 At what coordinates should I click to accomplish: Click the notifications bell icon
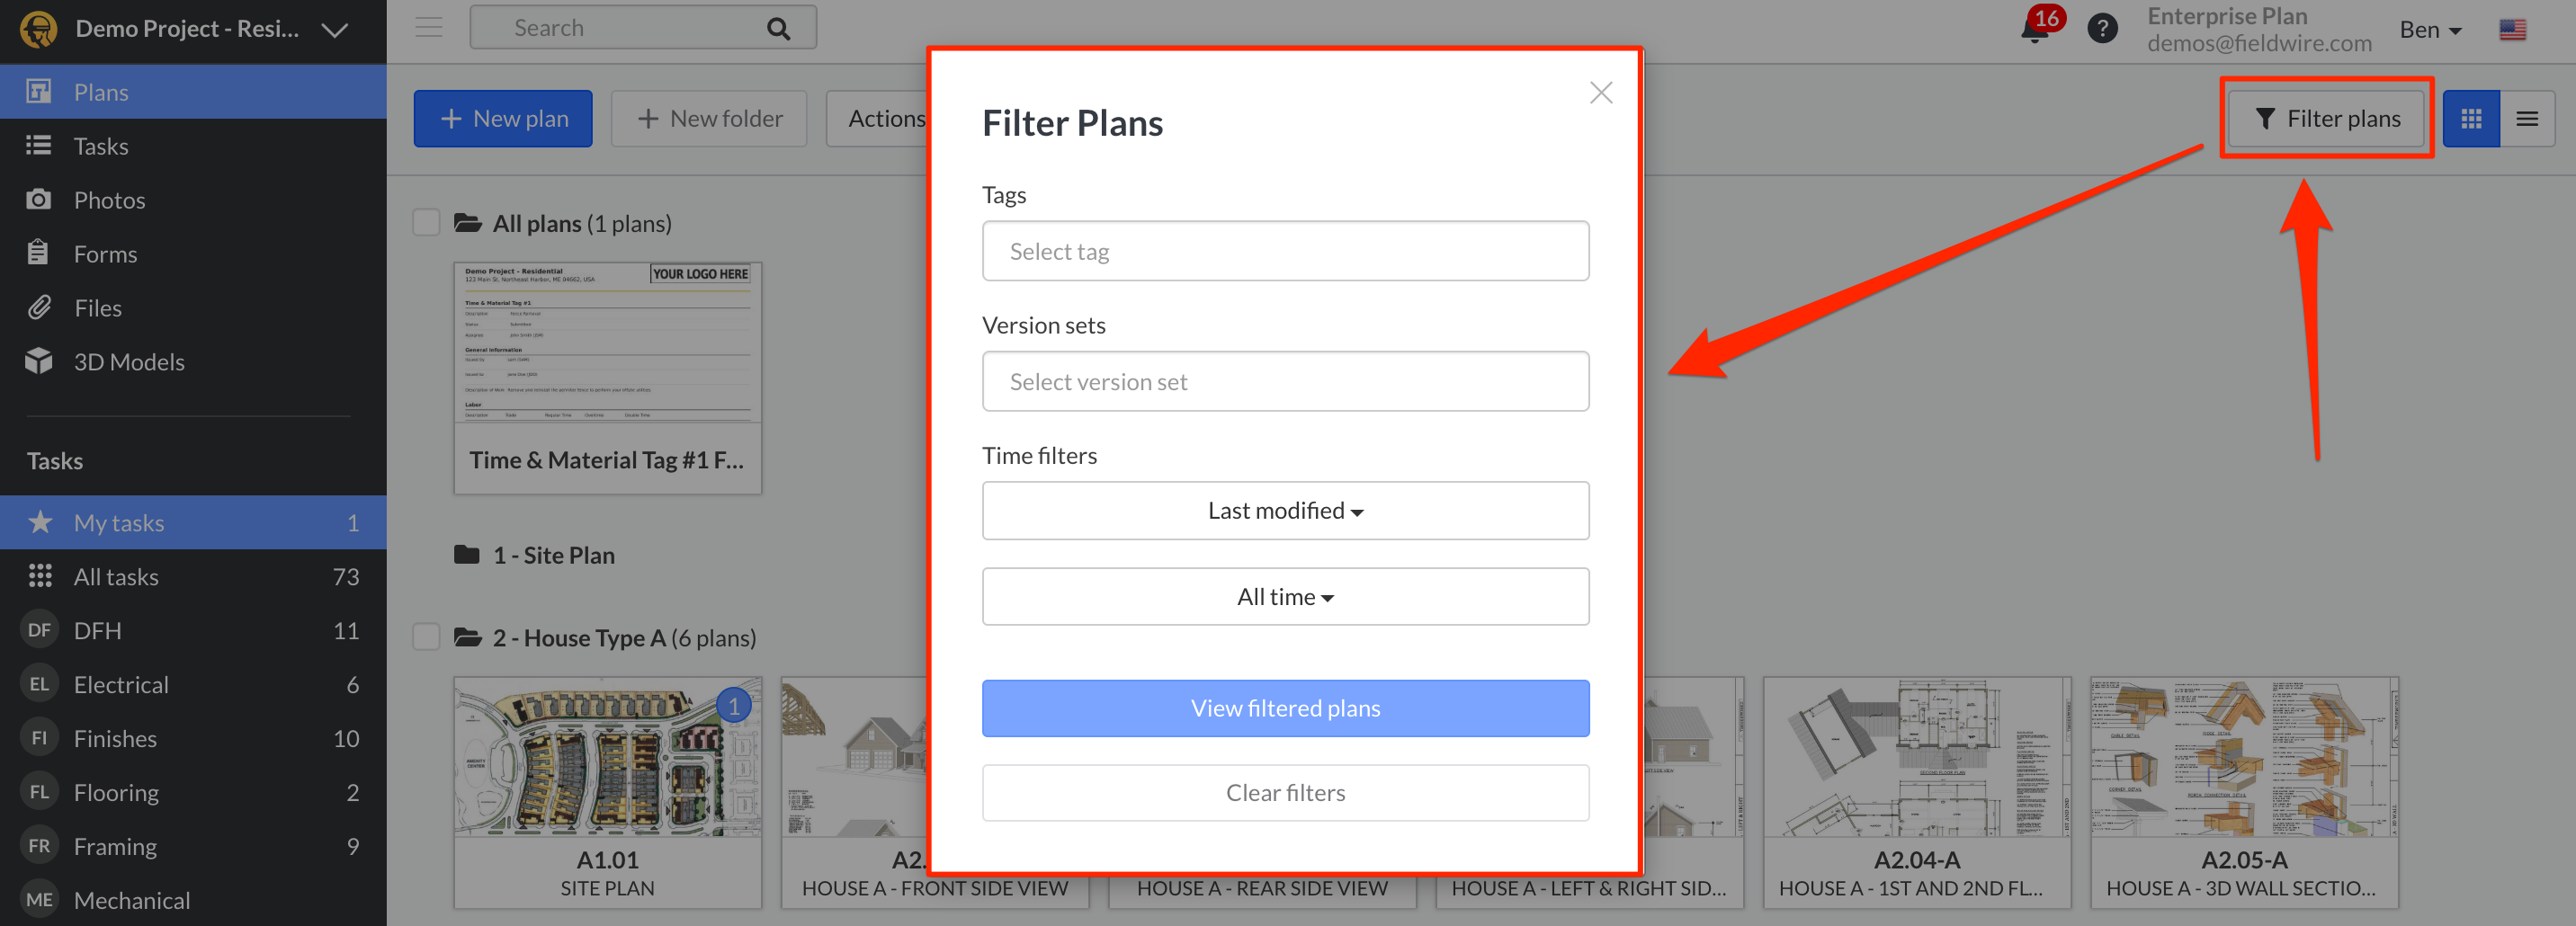coord(2034,29)
